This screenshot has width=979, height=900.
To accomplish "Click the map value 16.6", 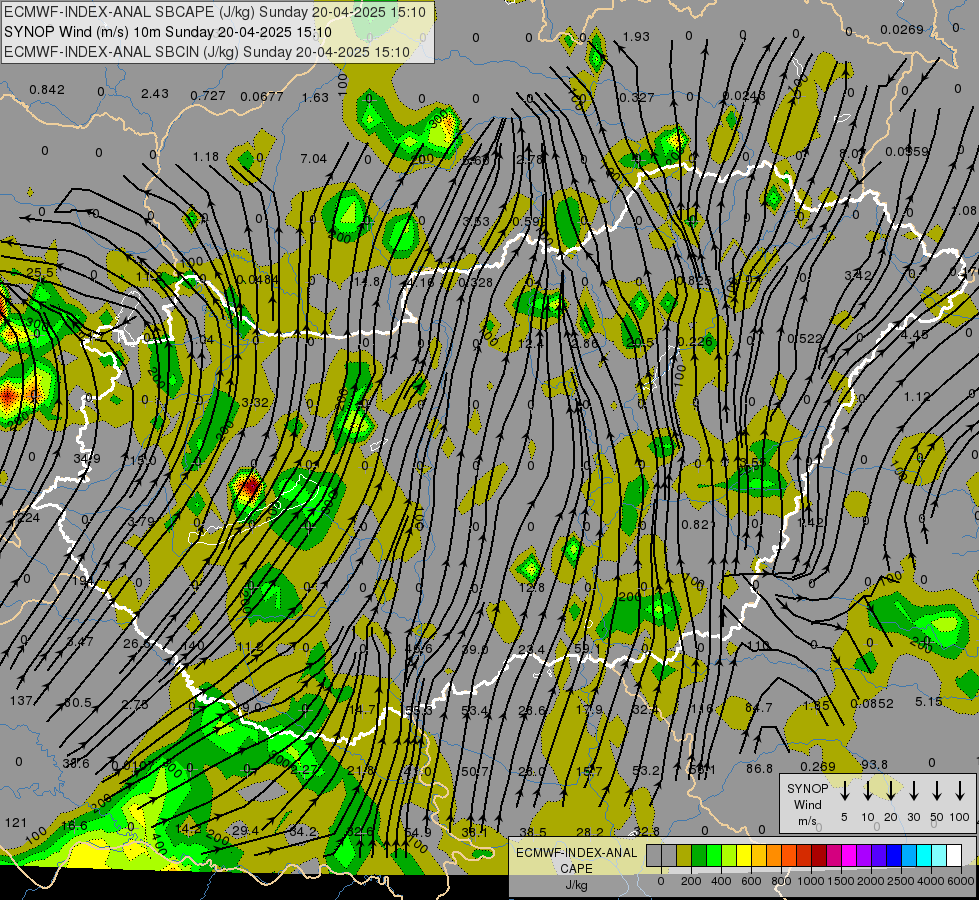I will click(x=74, y=826).
